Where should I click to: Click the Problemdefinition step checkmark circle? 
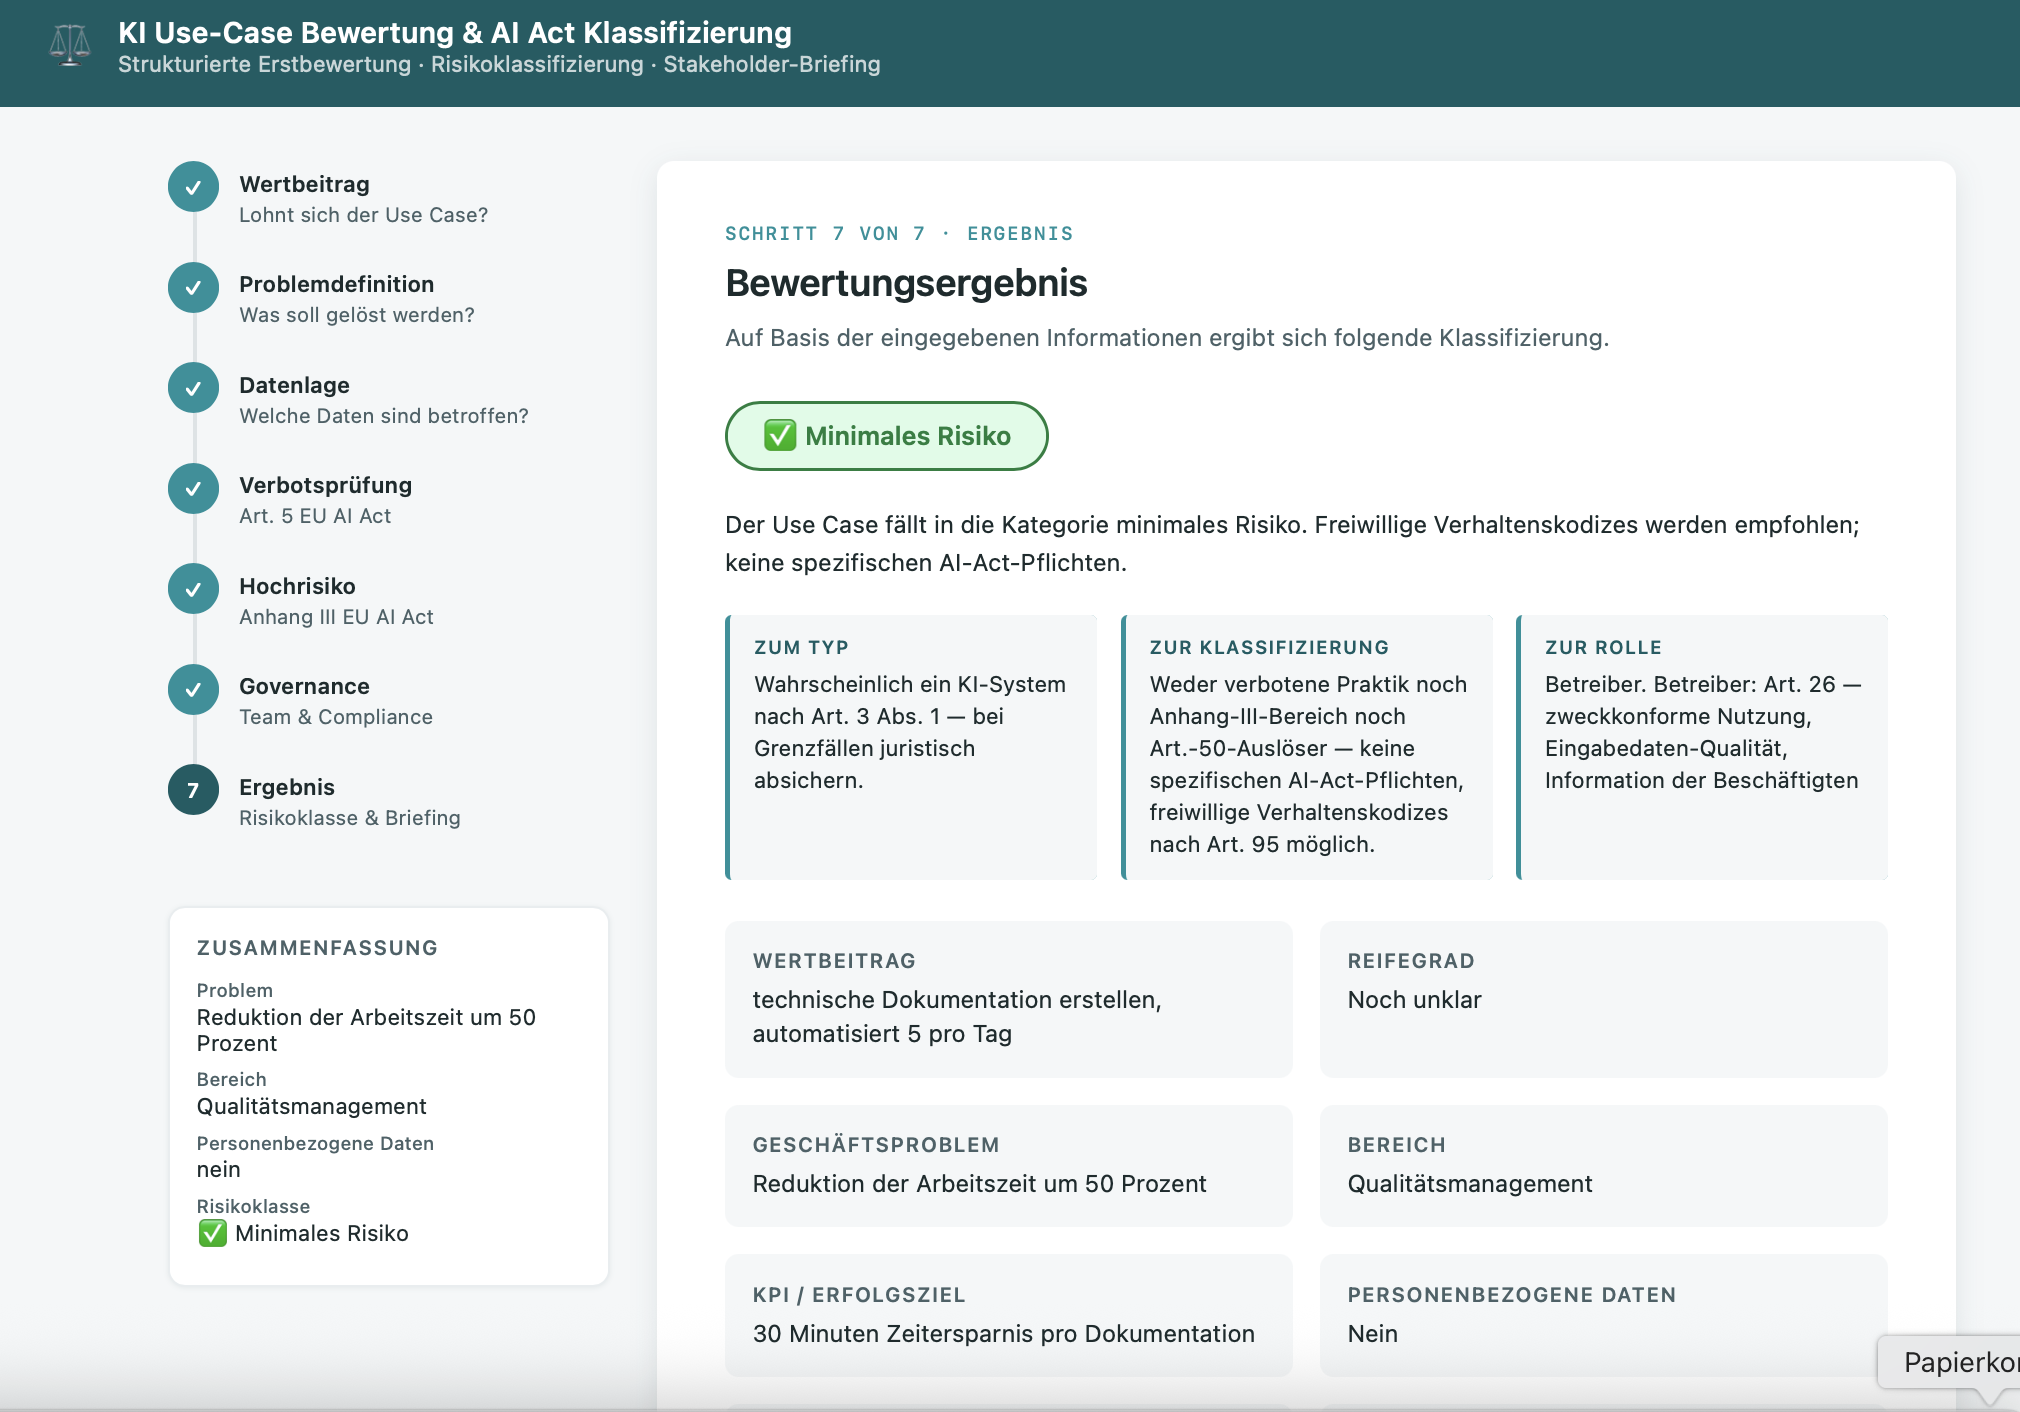pos(193,288)
